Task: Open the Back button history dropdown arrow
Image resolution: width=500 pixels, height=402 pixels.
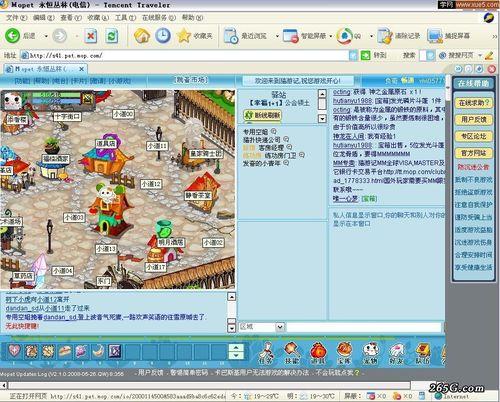Action: coord(46,36)
